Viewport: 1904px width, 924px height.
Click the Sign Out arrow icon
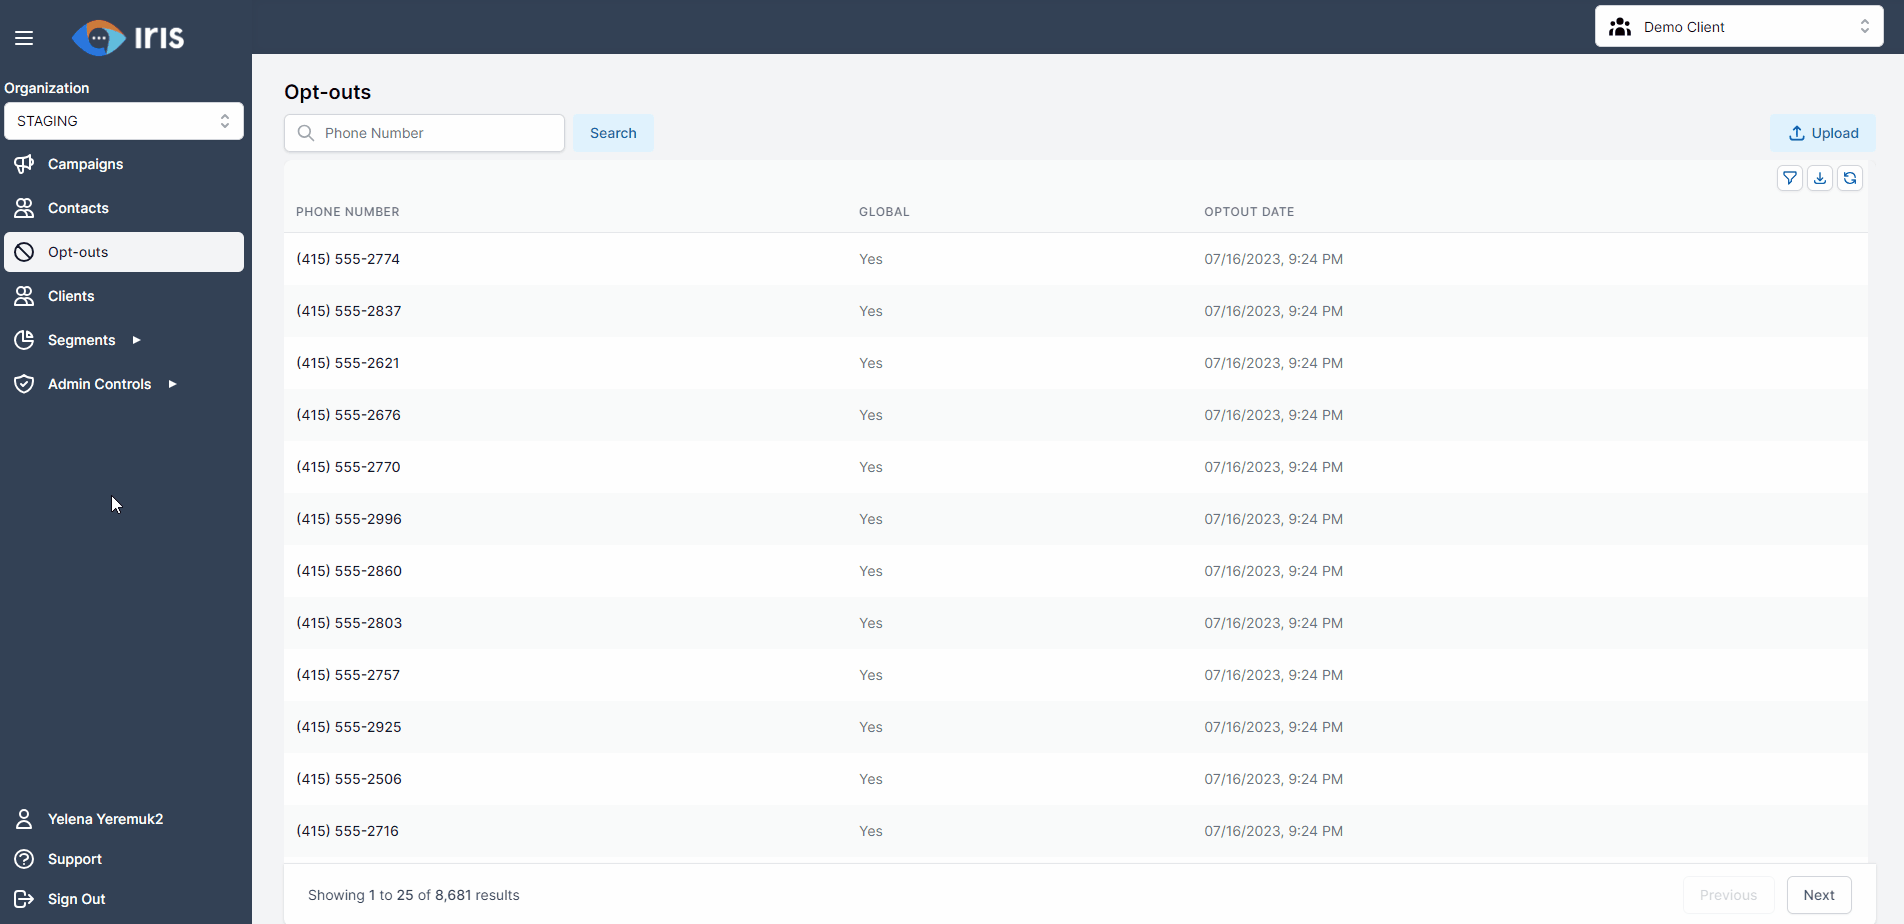click(24, 899)
